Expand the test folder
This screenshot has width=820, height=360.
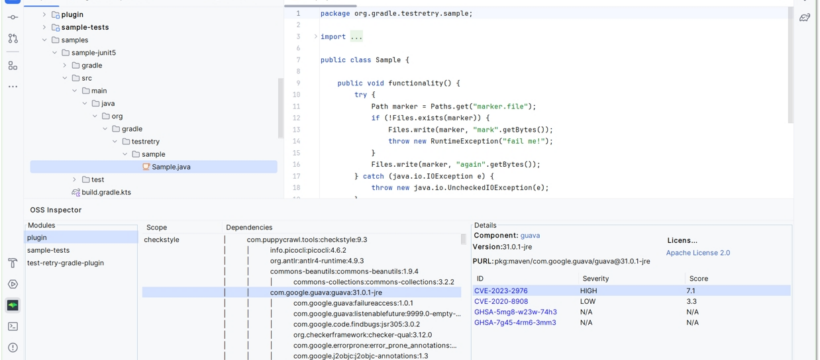pos(75,179)
